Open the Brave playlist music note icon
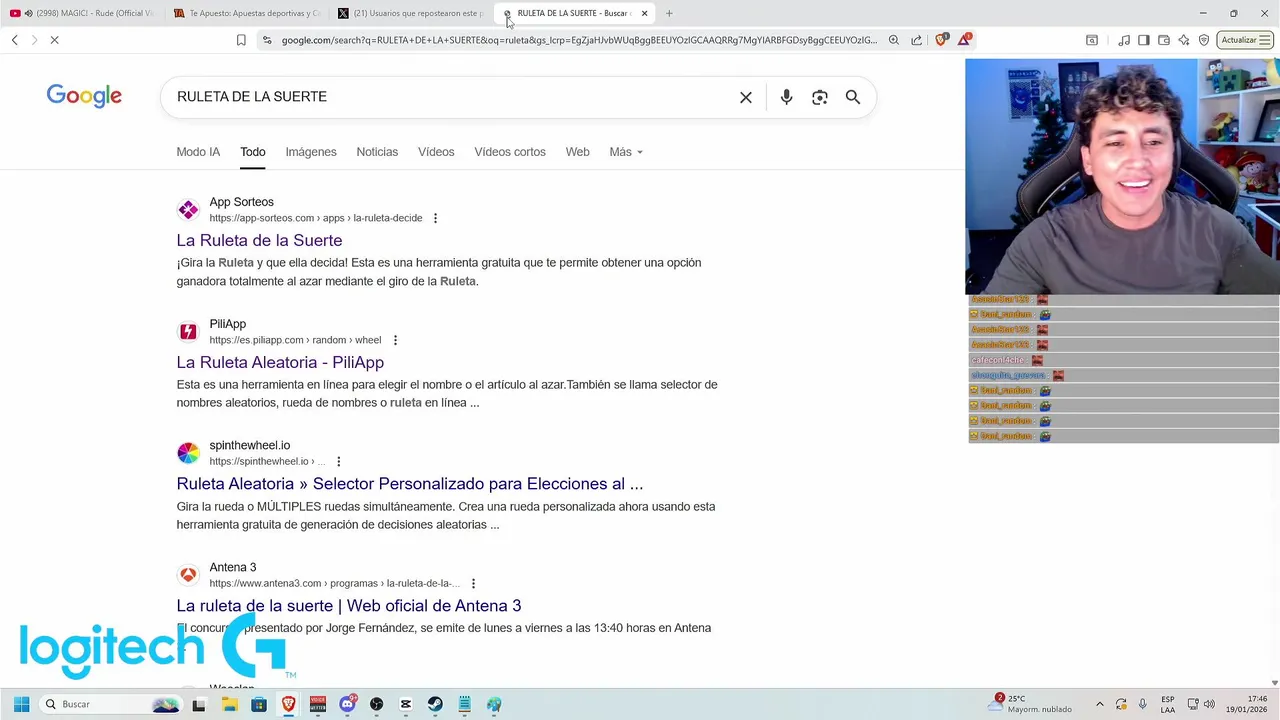Viewport: 1280px width, 720px height. point(1125,40)
